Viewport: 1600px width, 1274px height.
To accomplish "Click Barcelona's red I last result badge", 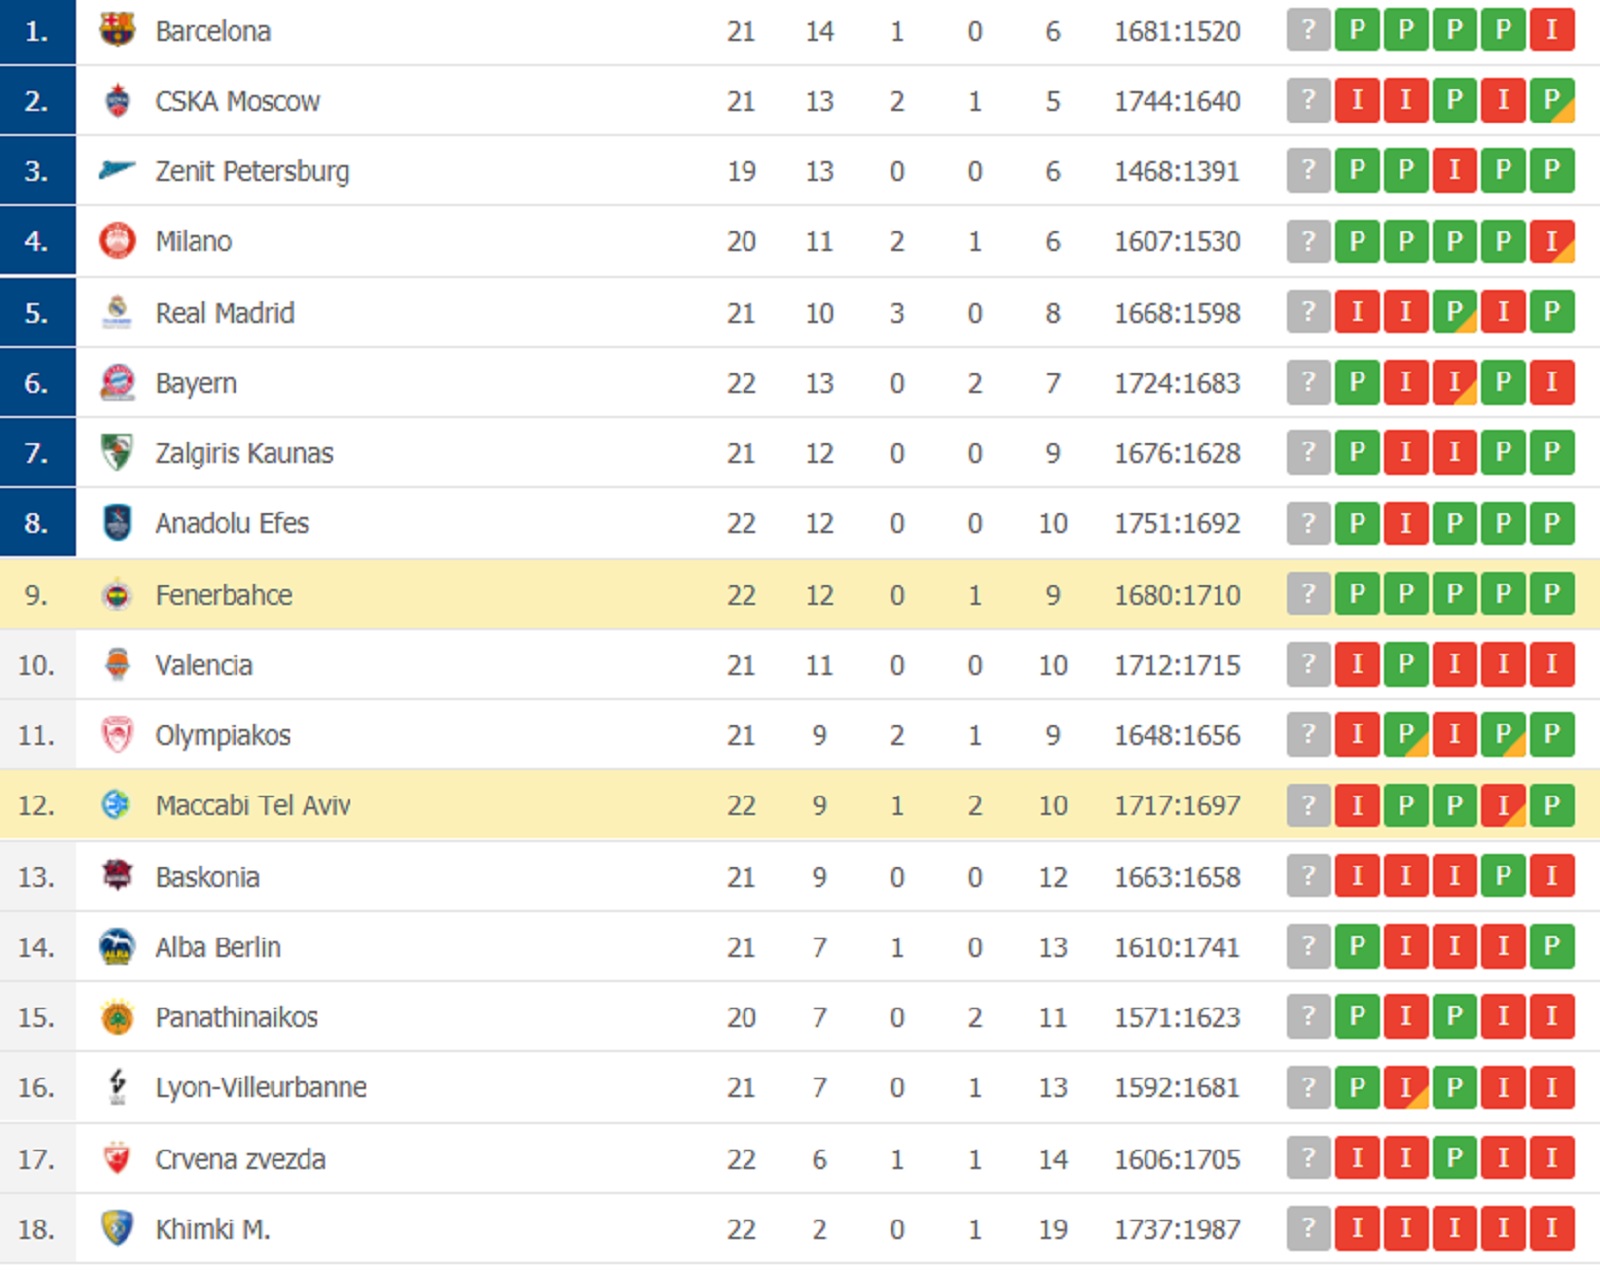I will point(1552,30).
